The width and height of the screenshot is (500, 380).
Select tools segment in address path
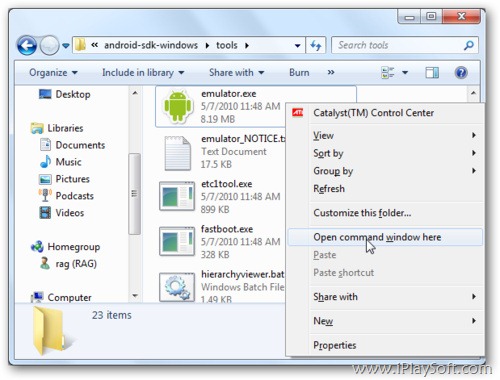pos(227,45)
